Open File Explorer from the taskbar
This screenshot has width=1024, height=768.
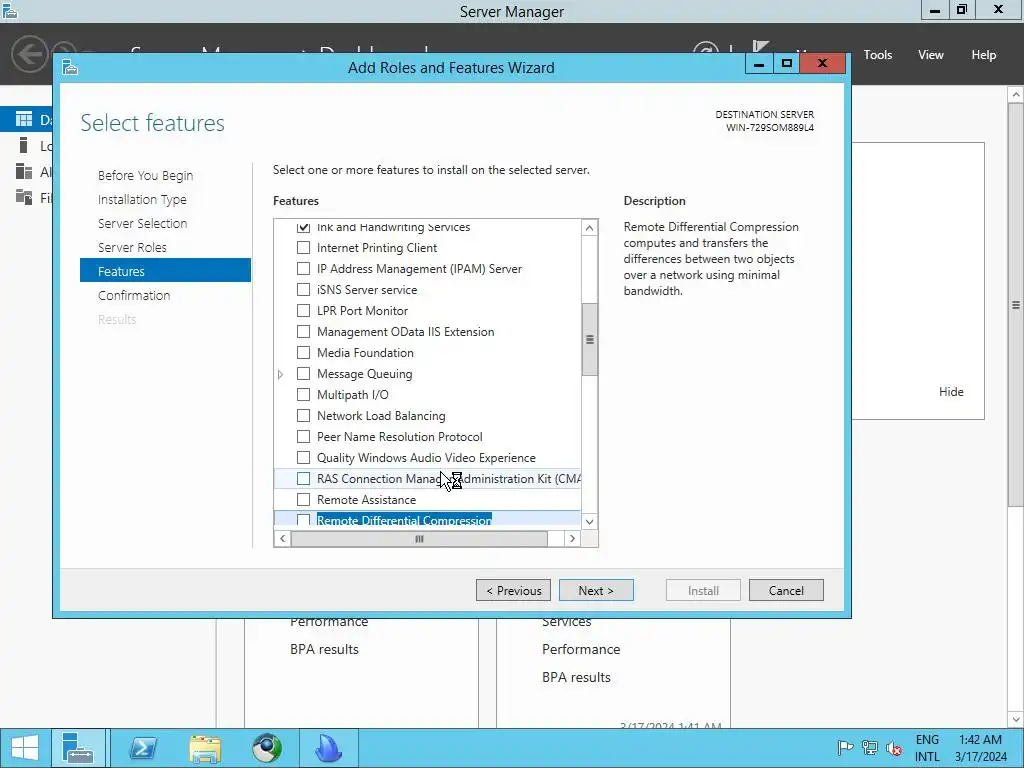tap(205, 748)
